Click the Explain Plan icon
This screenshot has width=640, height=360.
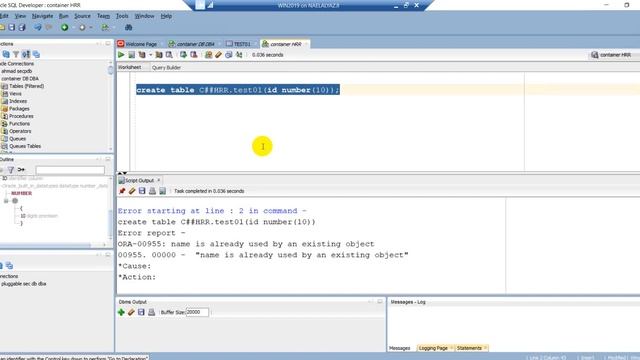point(142,55)
